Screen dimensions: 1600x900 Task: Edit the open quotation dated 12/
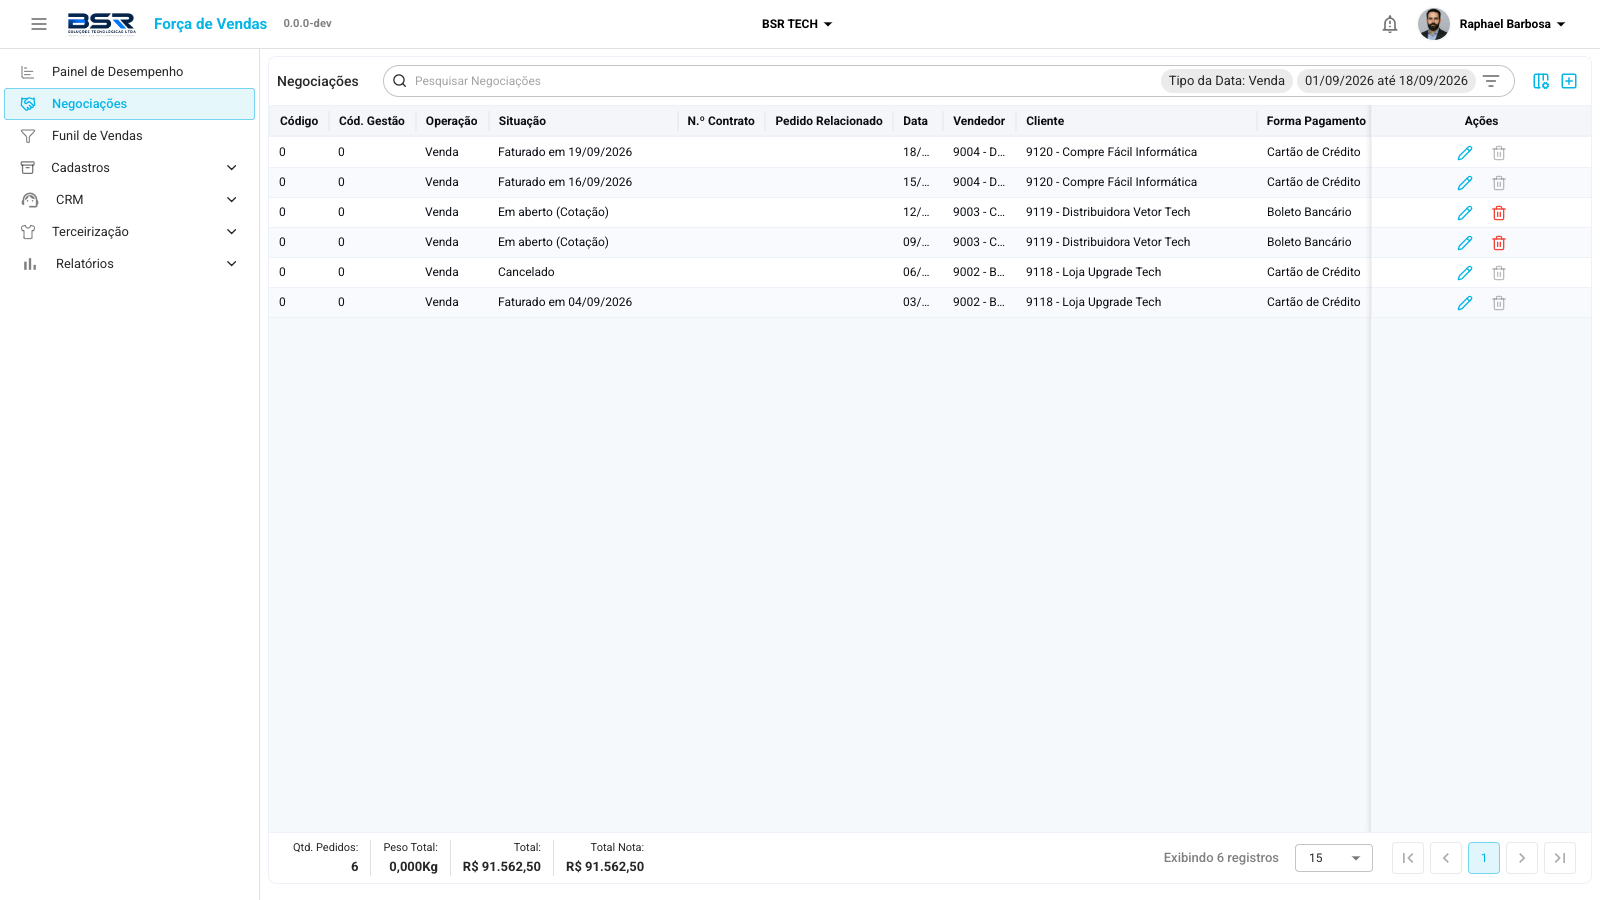click(1465, 213)
